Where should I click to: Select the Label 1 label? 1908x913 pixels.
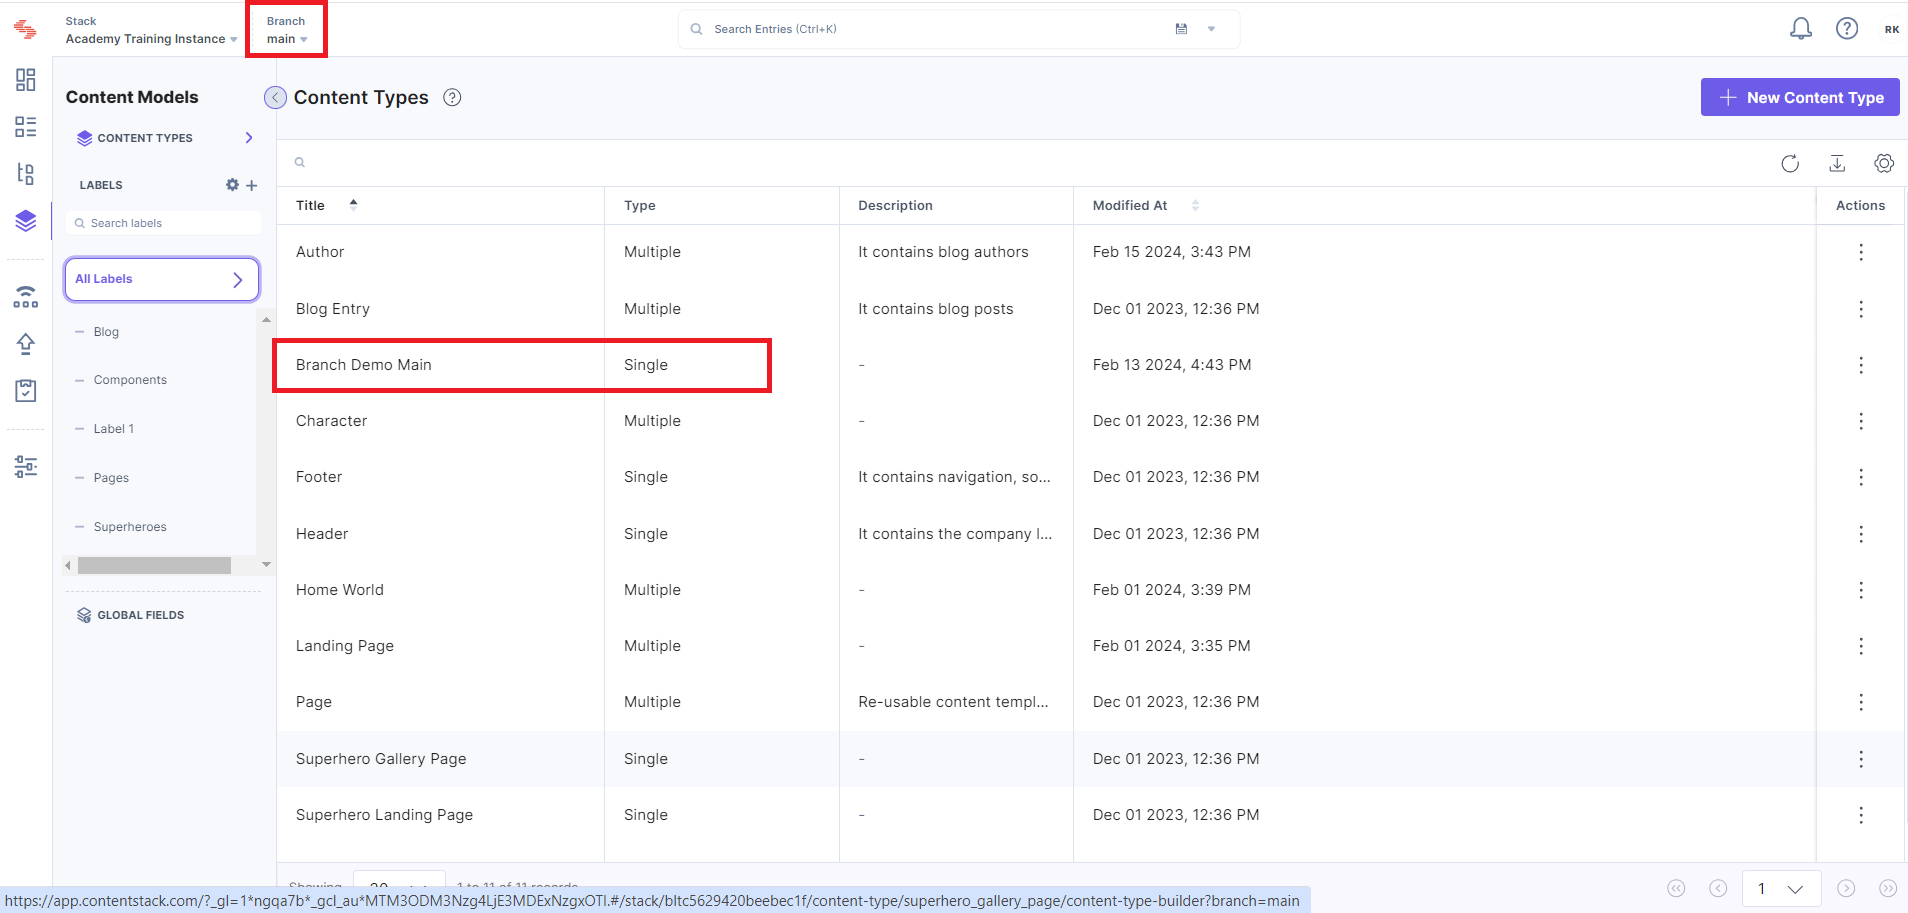coord(114,429)
